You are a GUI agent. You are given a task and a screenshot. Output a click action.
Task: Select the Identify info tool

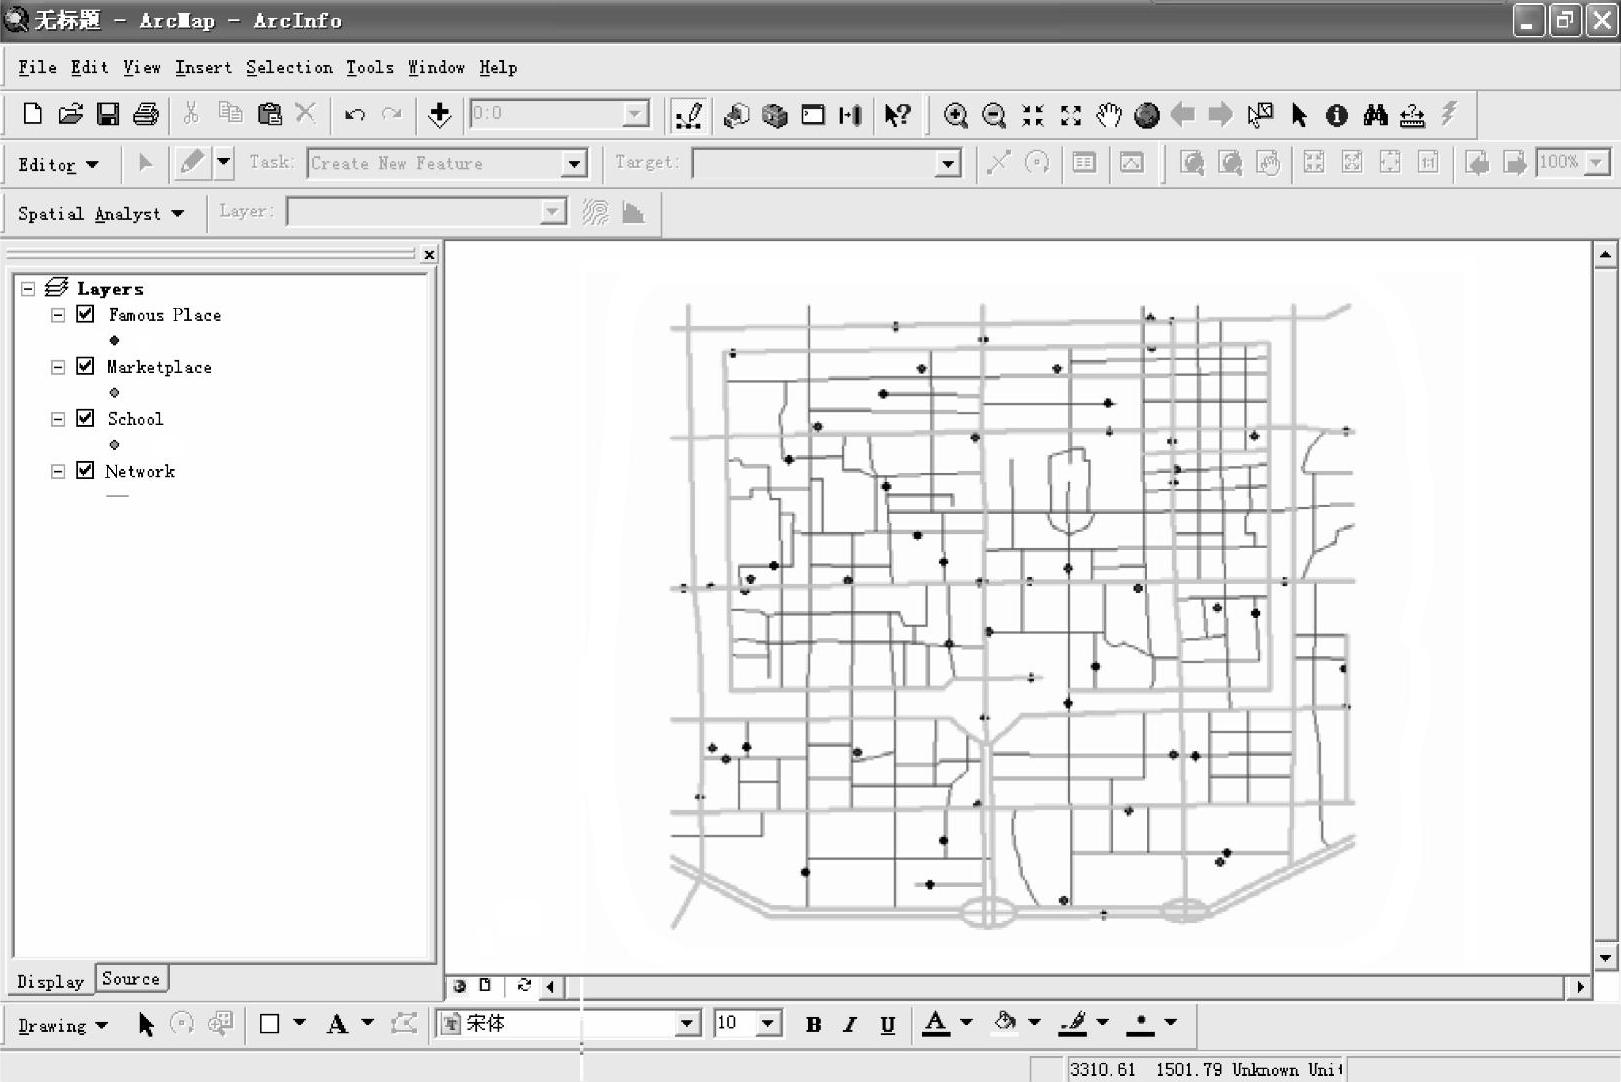[x=1336, y=115]
